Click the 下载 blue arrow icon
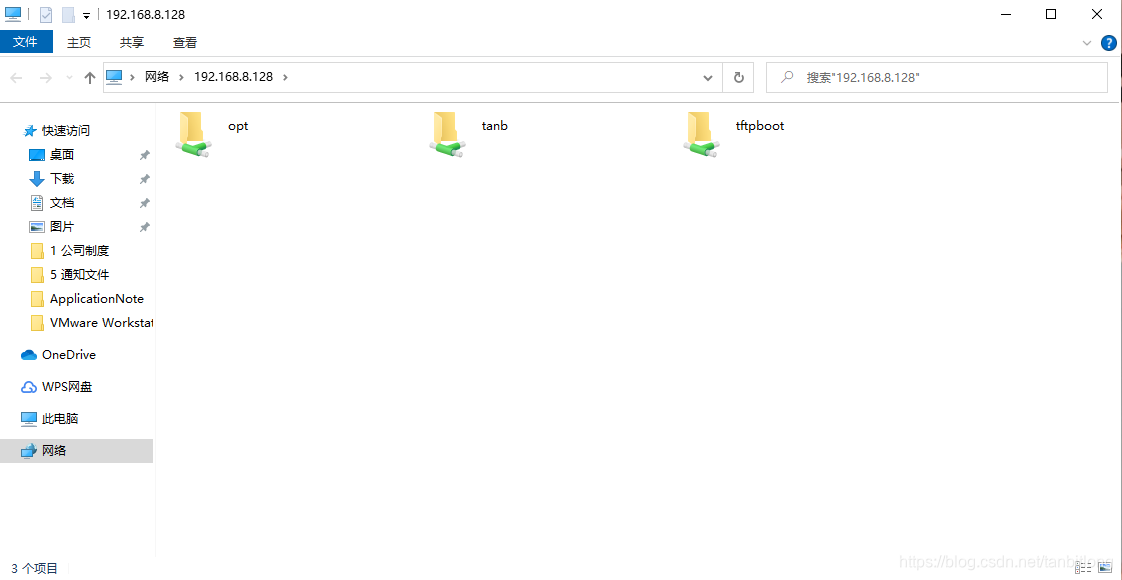The width and height of the screenshot is (1122, 580). pos(36,179)
